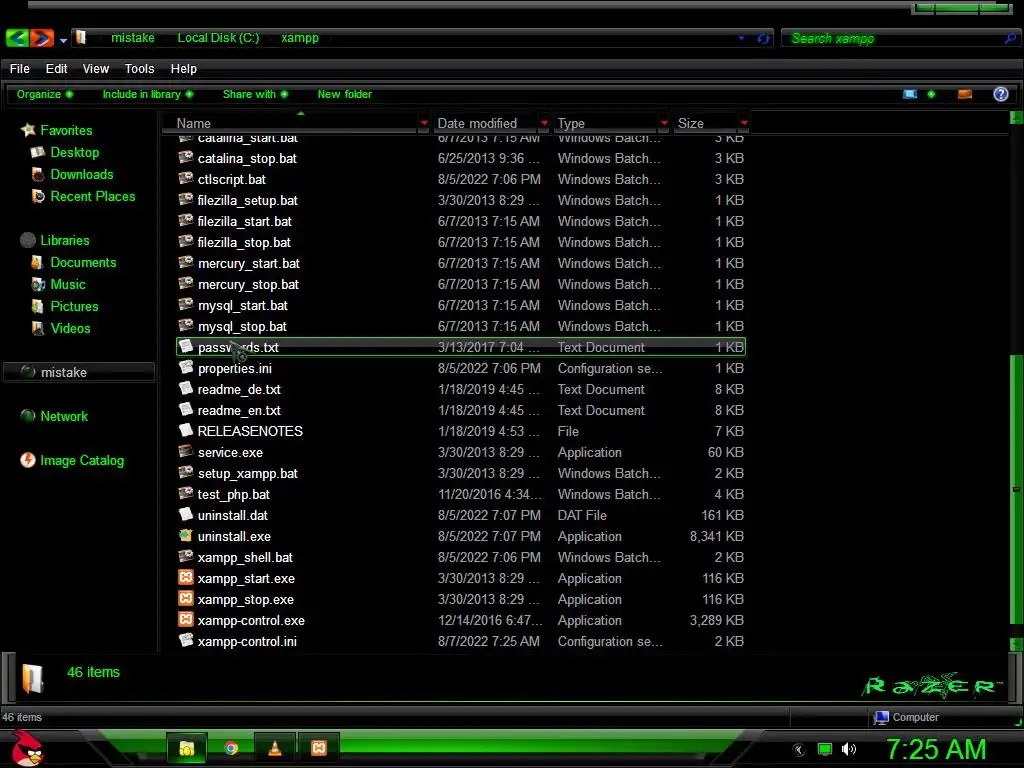Viewport: 1024px width, 768px height.
Task: Open Windows Explorer taskbar icon
Action: (x=187, y=748)
